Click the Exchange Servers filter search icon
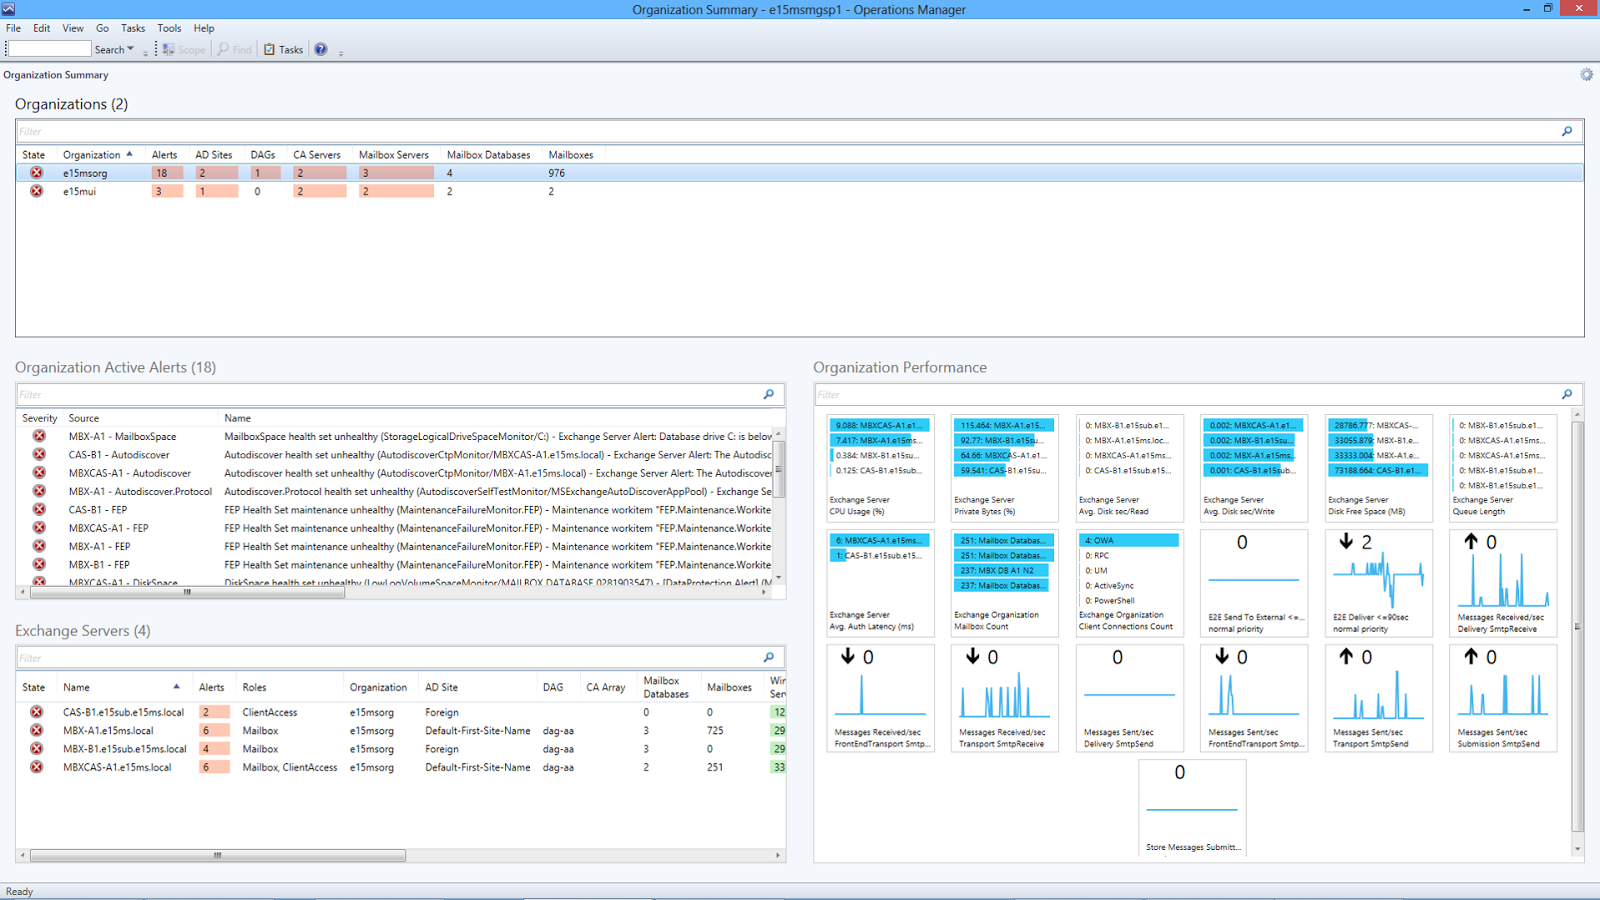The image size is (1600, 900). point(769,658)
